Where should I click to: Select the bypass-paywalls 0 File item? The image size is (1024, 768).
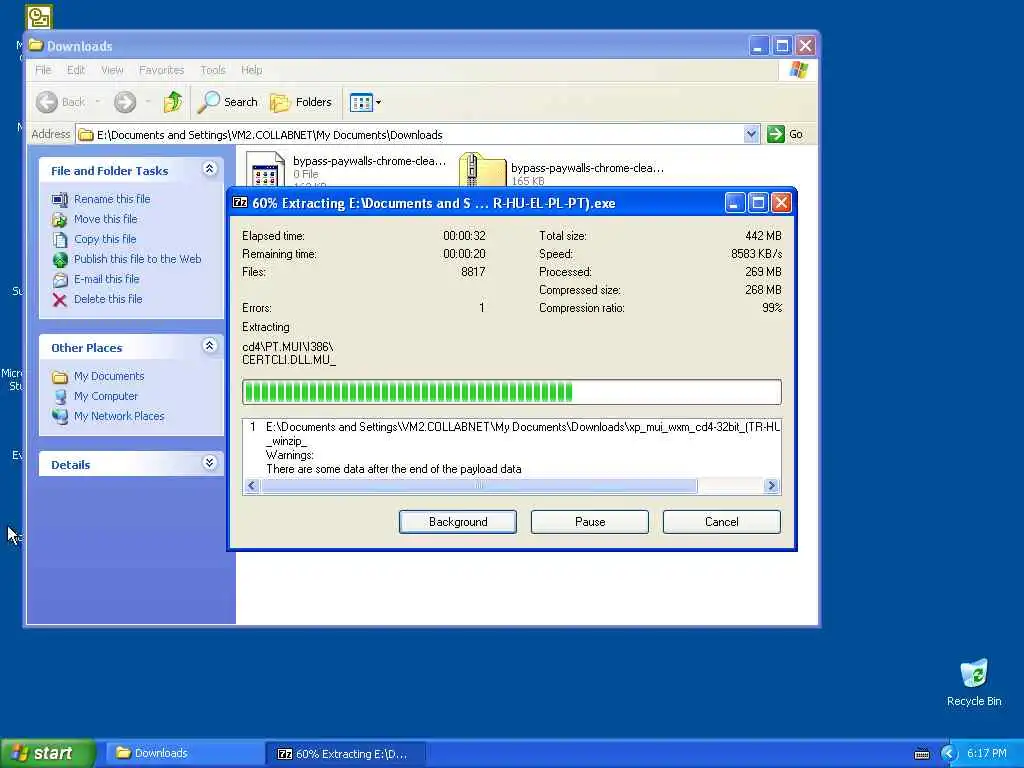[347, 168]
